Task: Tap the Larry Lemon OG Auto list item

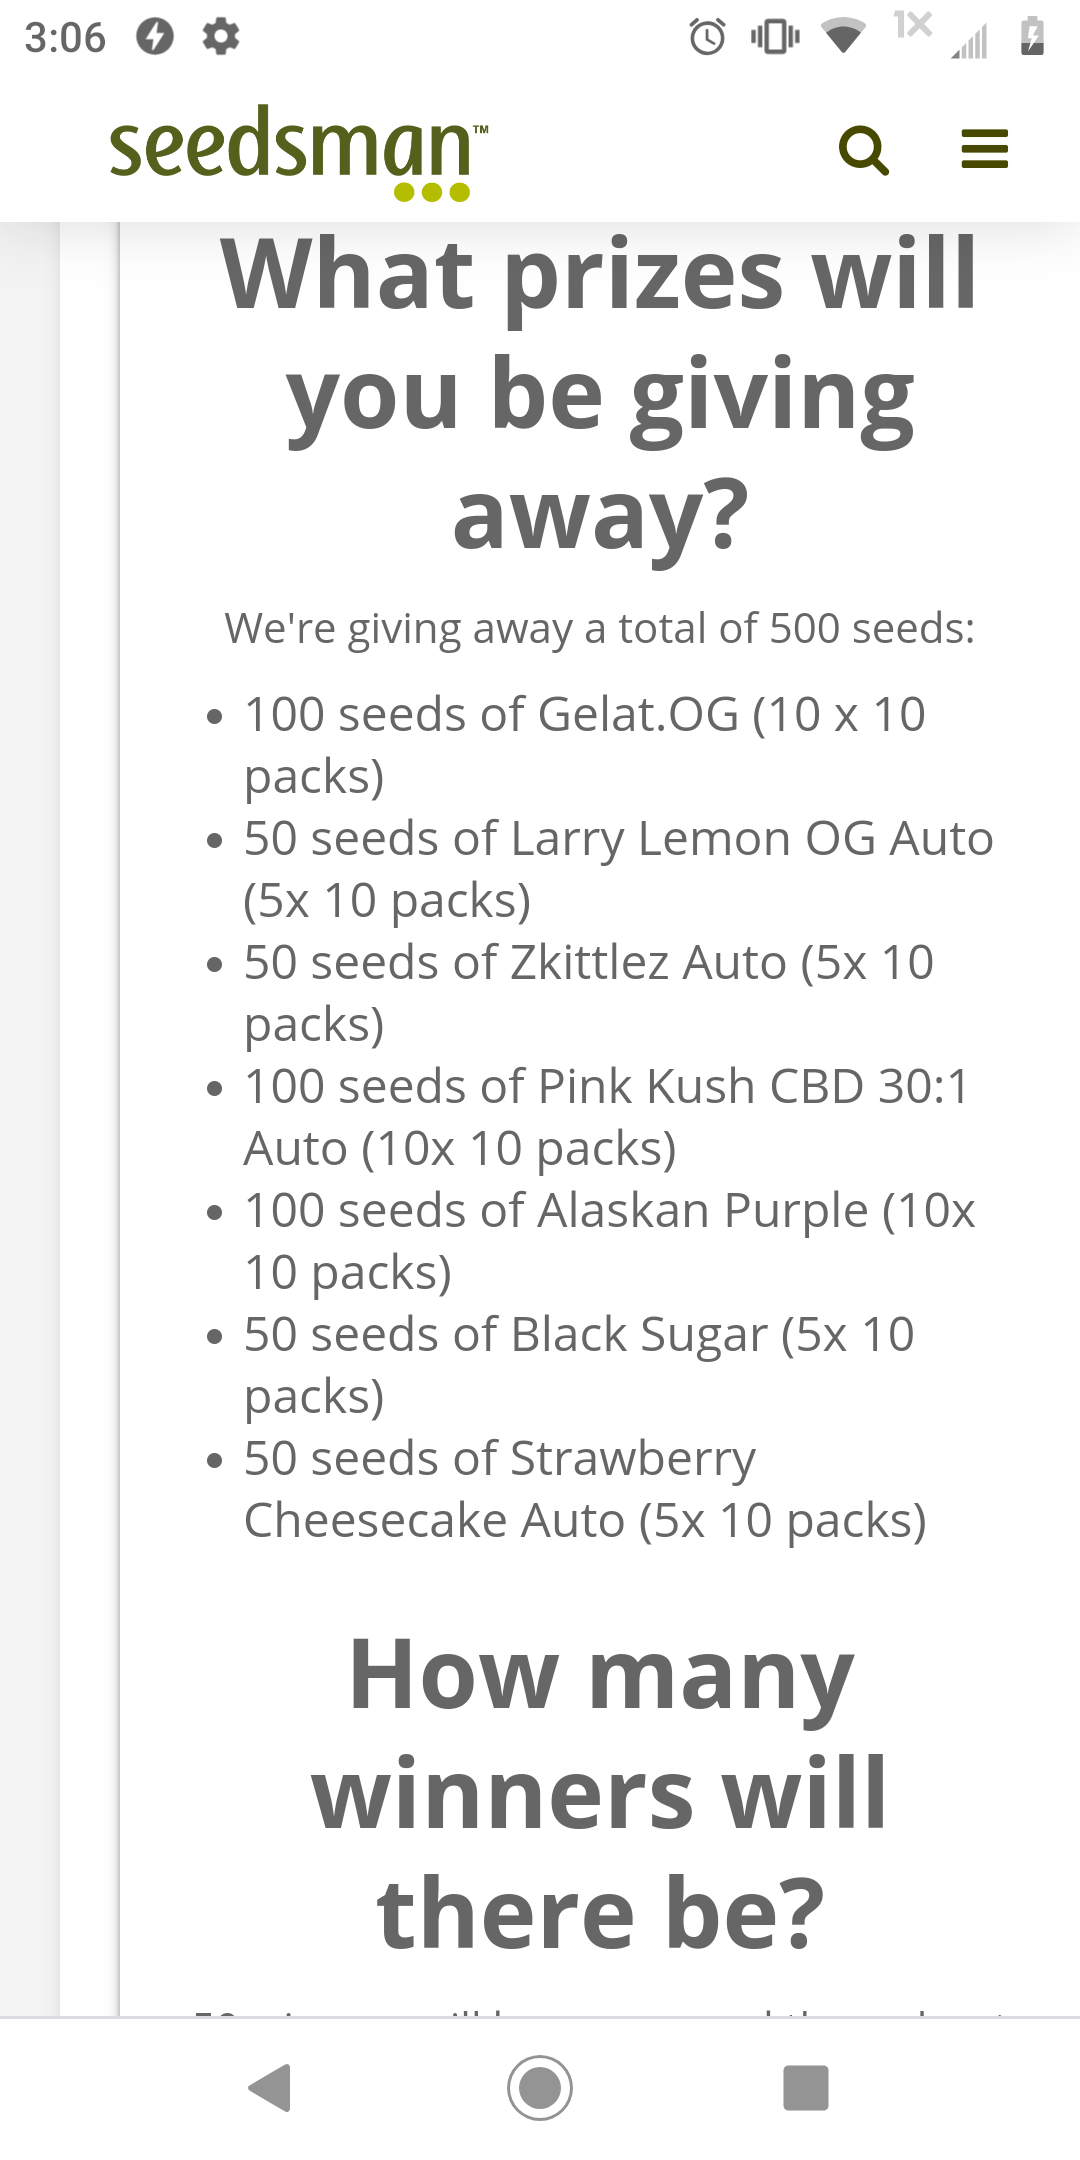Action: tap(618, 869)
